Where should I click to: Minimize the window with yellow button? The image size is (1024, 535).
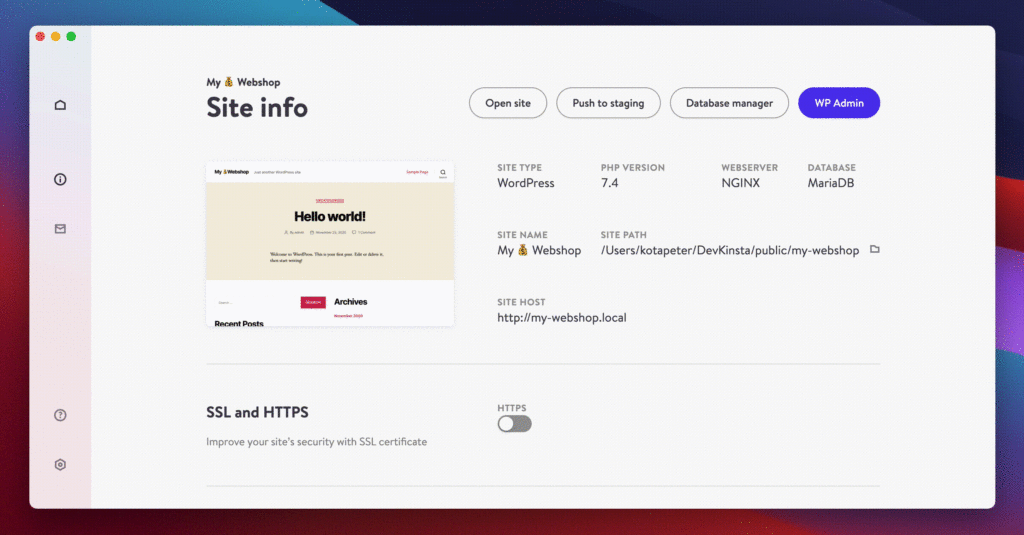pos(56,37)
